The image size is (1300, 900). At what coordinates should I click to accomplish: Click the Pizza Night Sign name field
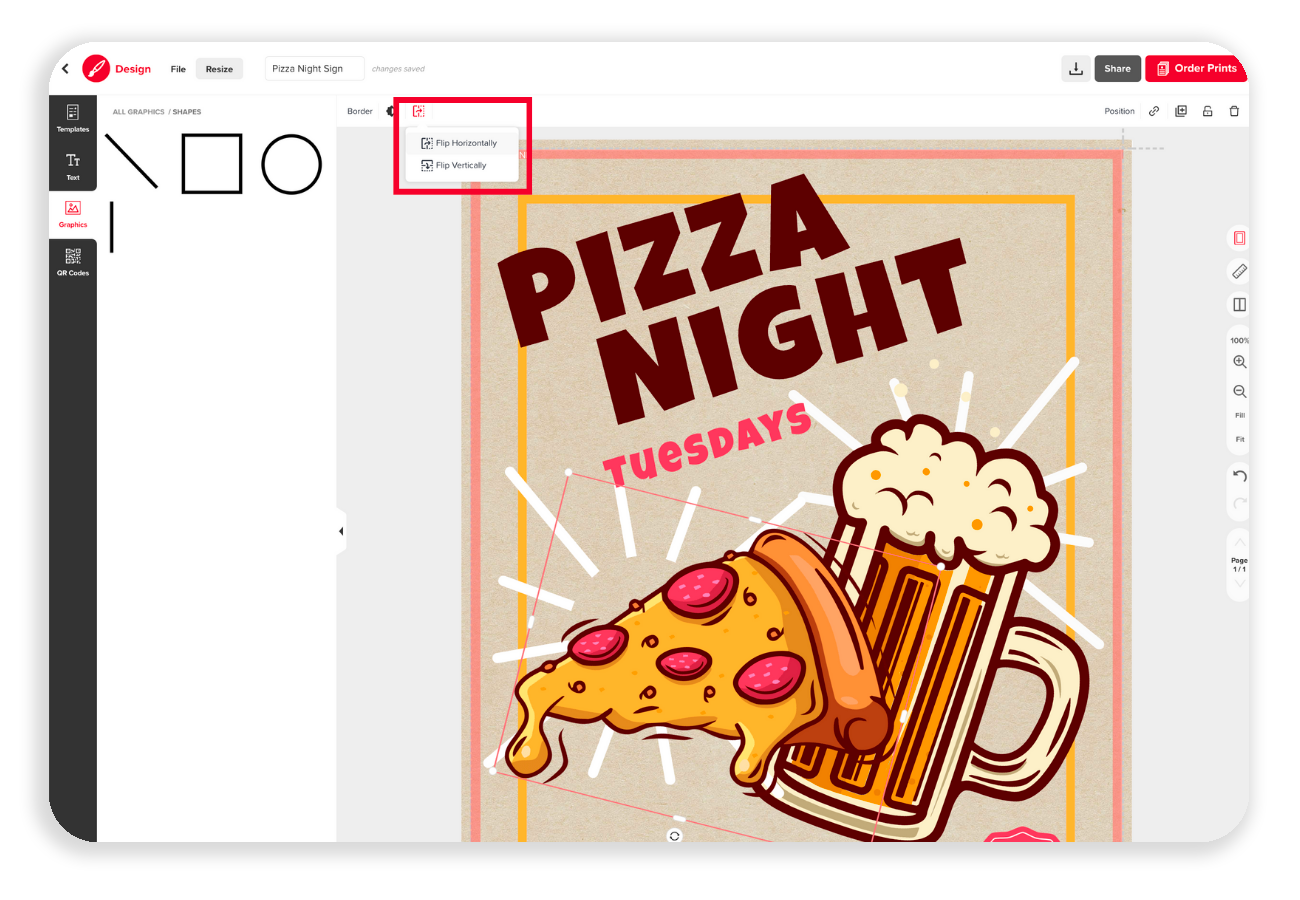pos(315,69)
